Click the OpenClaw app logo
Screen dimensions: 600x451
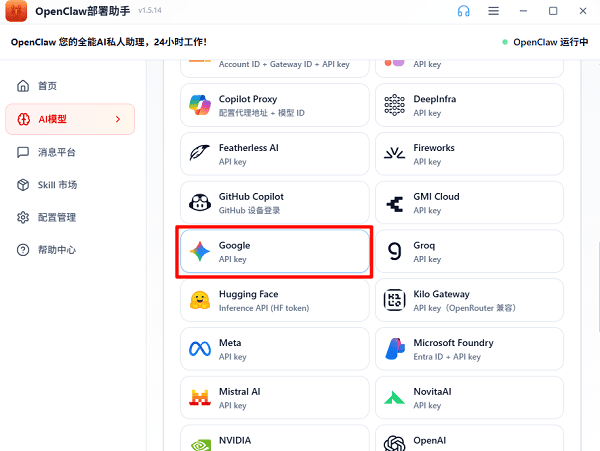16,11
